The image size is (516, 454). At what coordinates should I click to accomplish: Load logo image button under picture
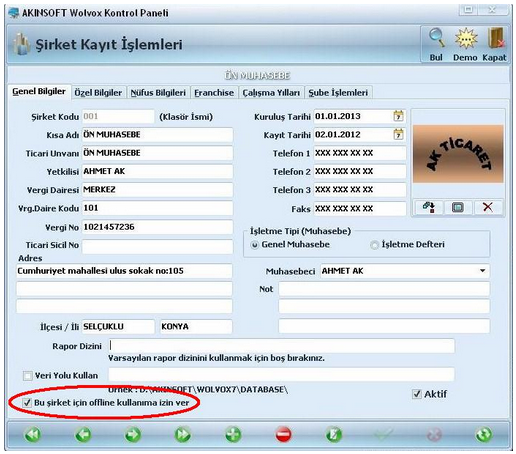pyautogui.click(x=429, y=207)
